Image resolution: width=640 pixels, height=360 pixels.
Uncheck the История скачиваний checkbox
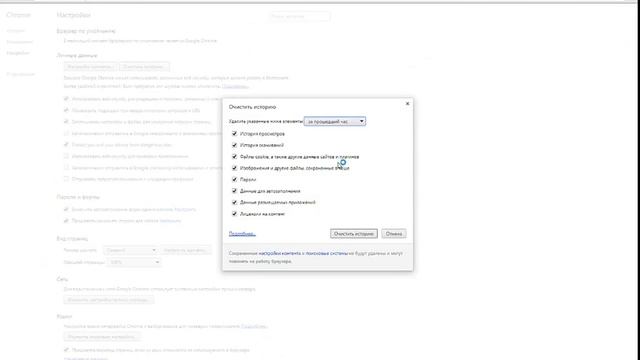point(234,145)
